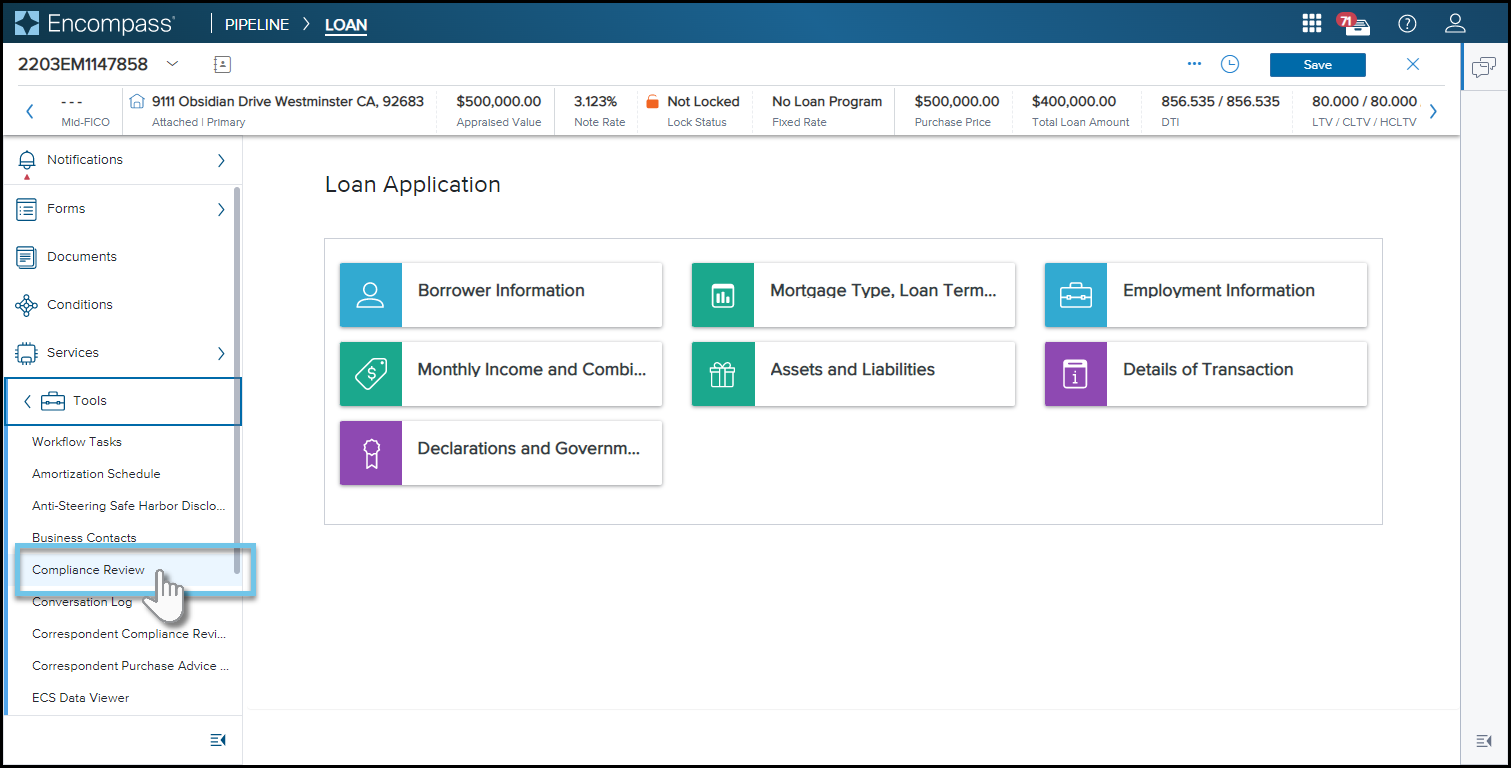The image size is (1511, 768).
Task: Open the user profile icon
Action: click(x=1455, y=23)
